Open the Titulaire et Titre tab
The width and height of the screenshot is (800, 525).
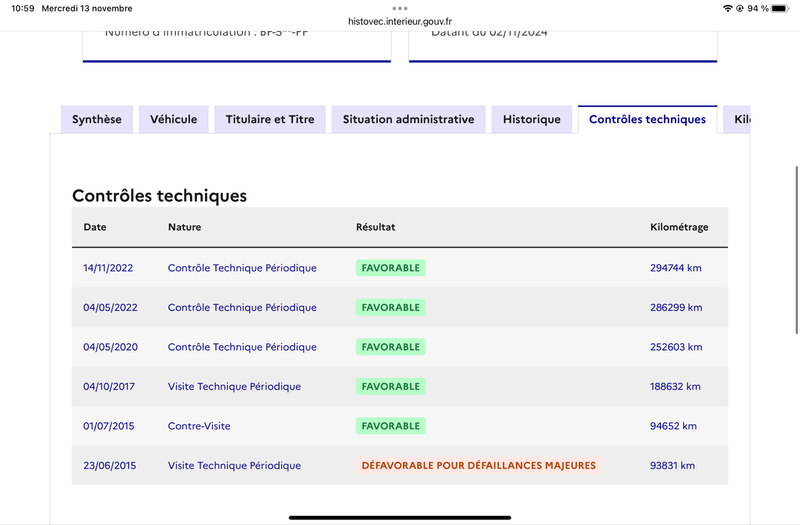tap(270, 119)
